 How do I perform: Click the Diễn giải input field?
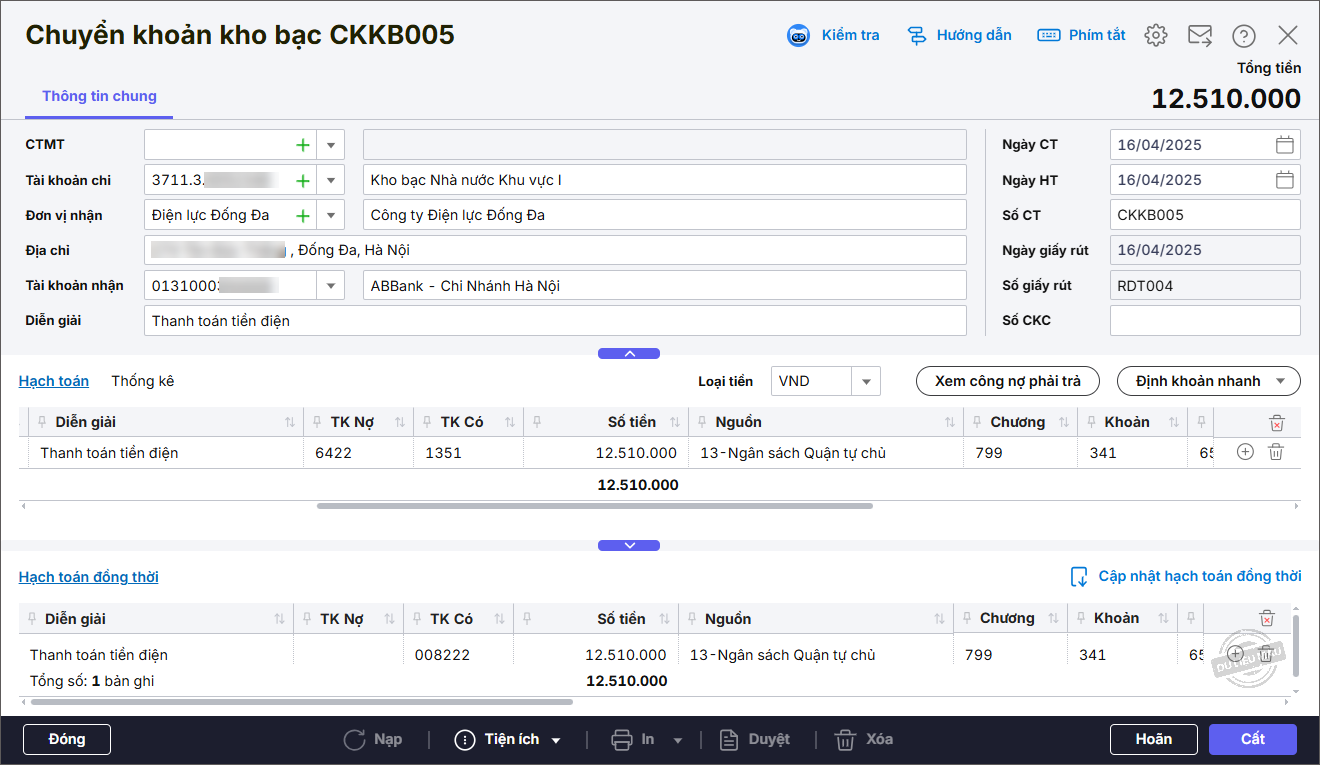click(555, 321)
